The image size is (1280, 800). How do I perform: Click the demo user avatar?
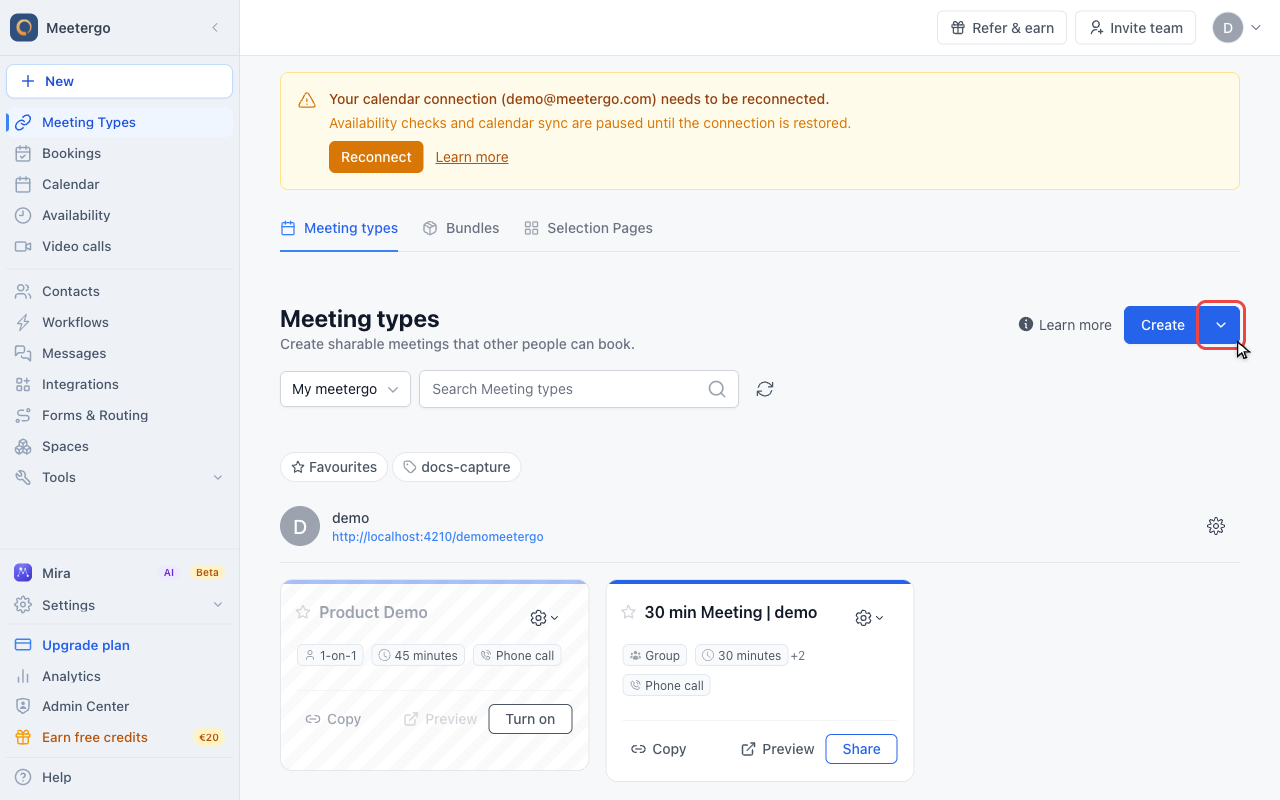point(300,526)
